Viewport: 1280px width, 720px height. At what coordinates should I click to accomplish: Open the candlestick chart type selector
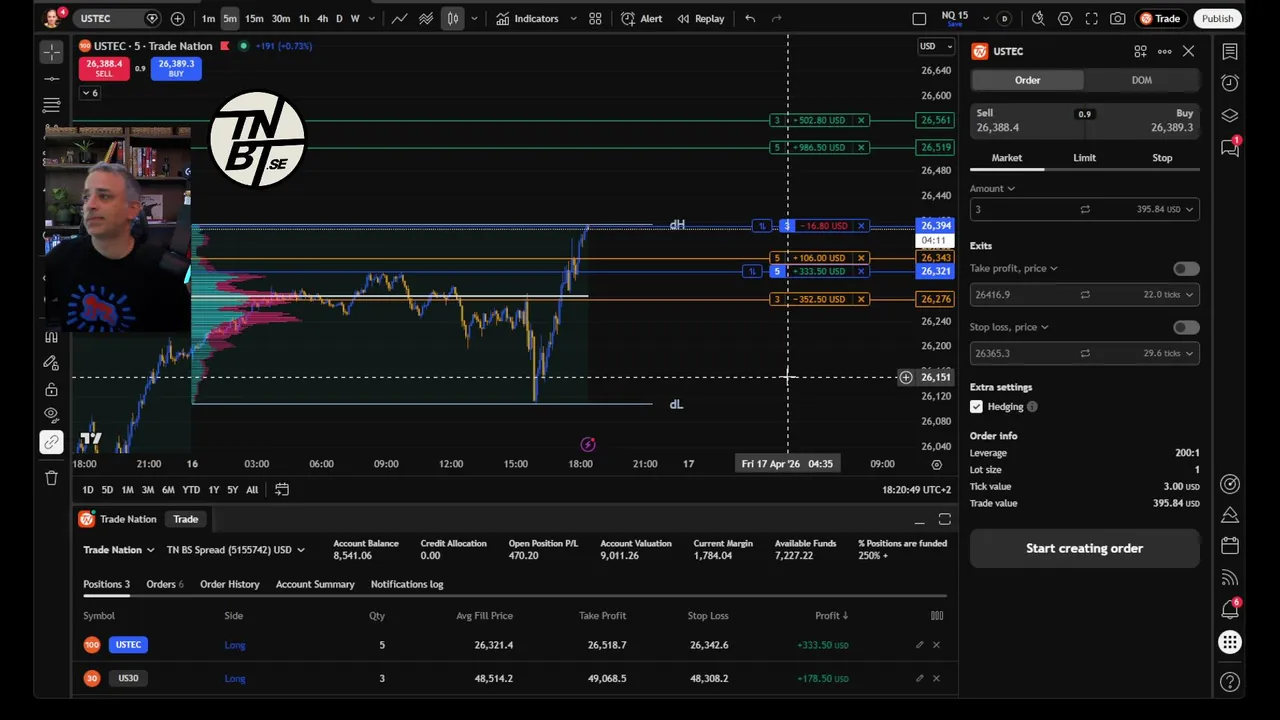click(x=453, y=18)
